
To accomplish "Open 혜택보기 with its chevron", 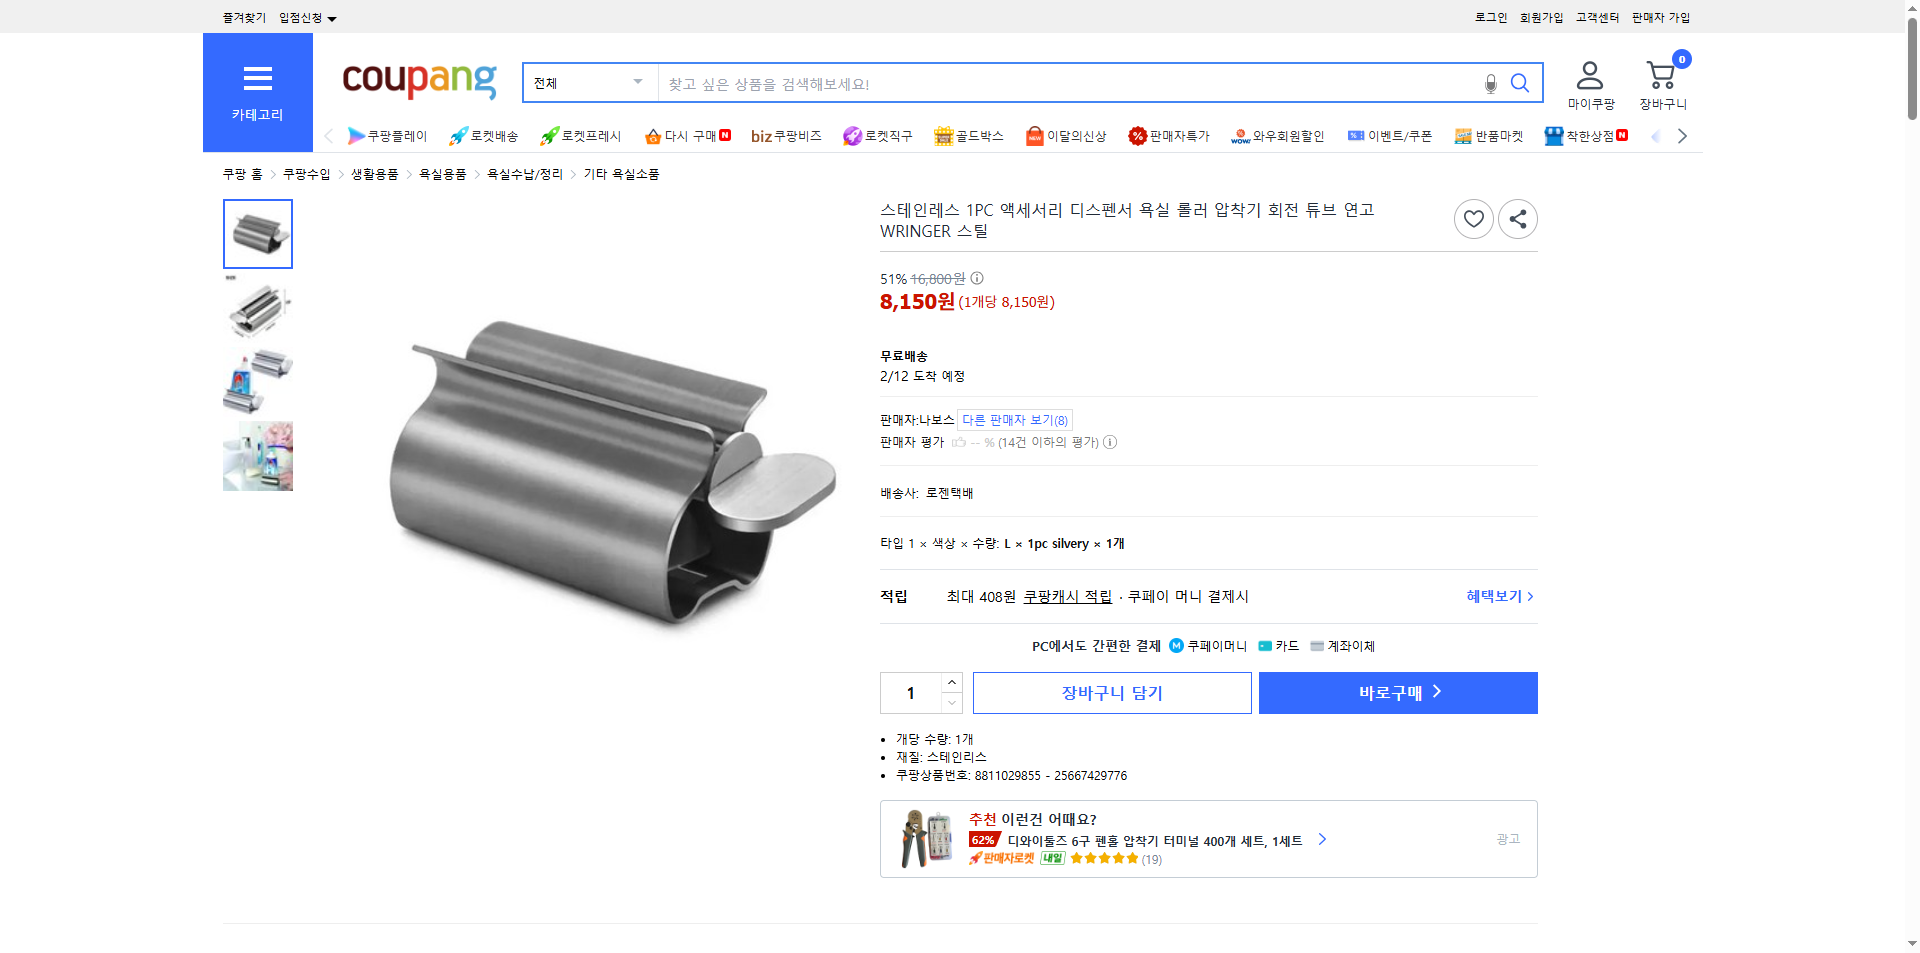I will (1497, 596).
